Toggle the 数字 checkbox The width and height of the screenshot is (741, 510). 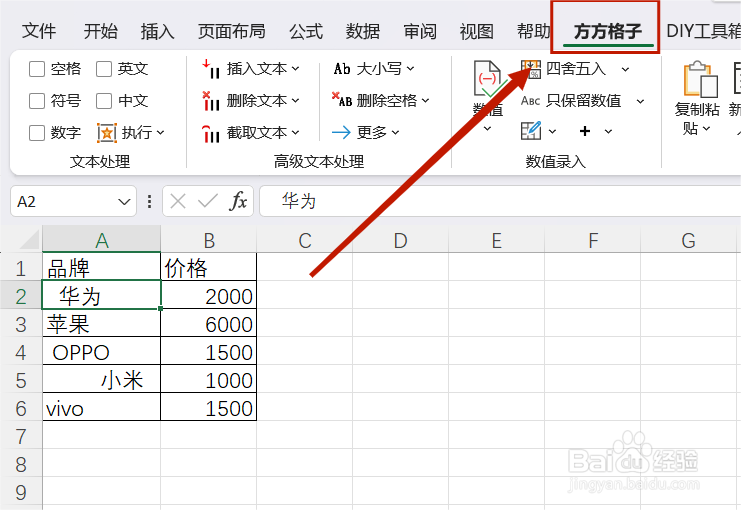(x=37, y=133)
